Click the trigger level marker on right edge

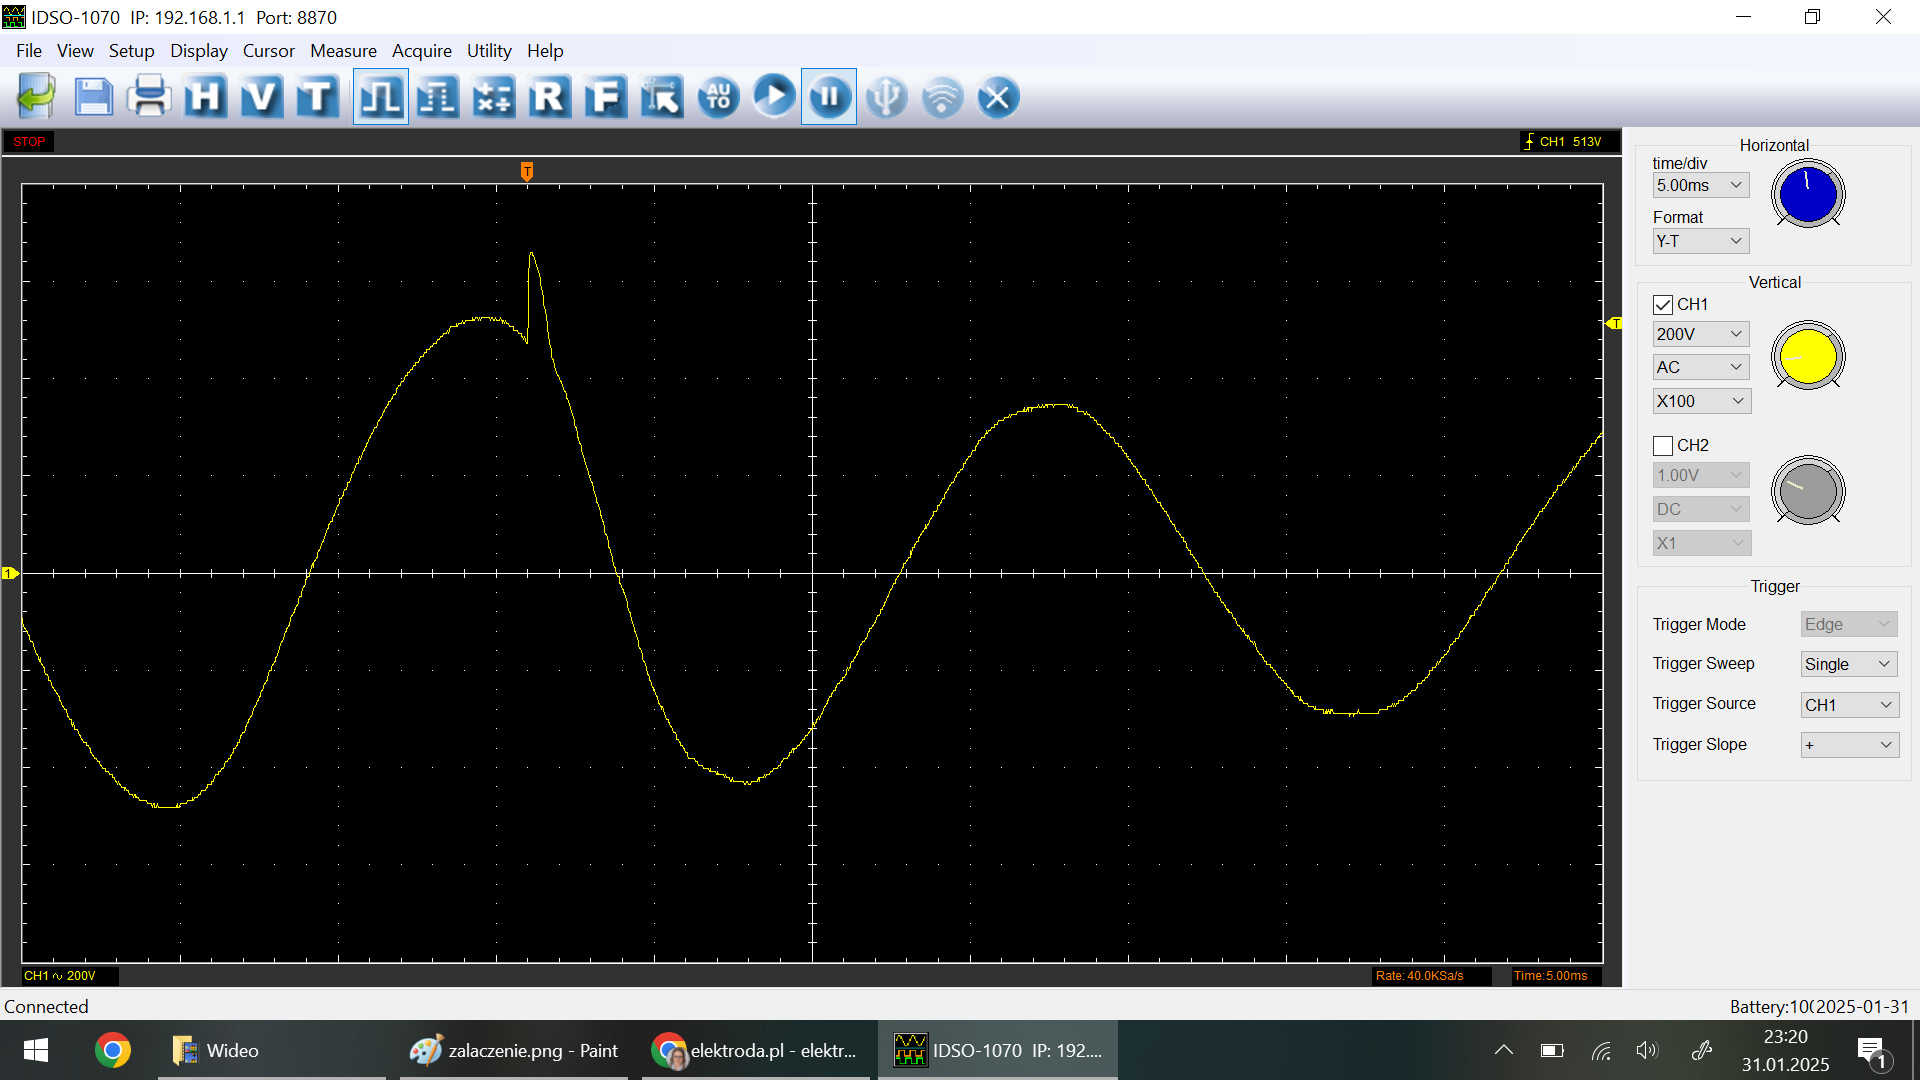coord(1613,323)
